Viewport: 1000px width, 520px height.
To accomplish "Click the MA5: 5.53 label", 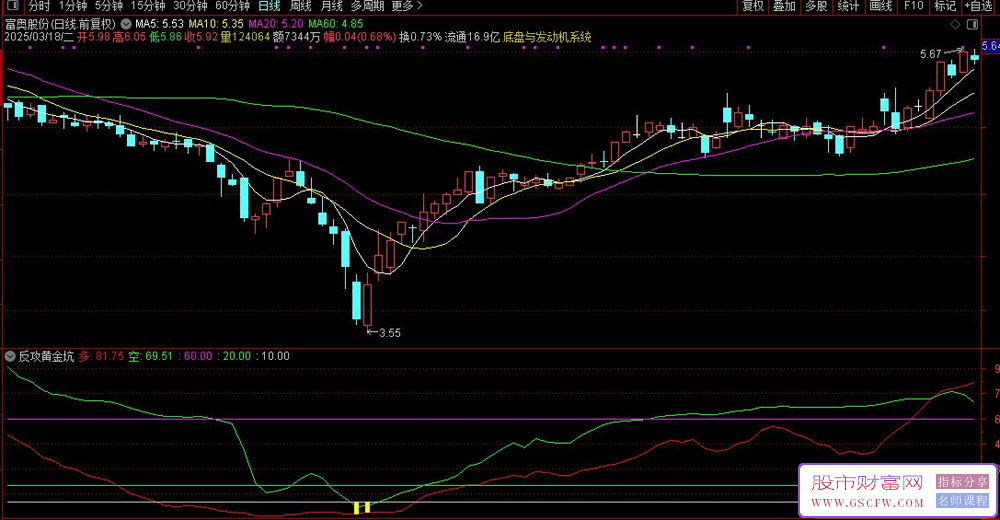I will click(159, 24).
